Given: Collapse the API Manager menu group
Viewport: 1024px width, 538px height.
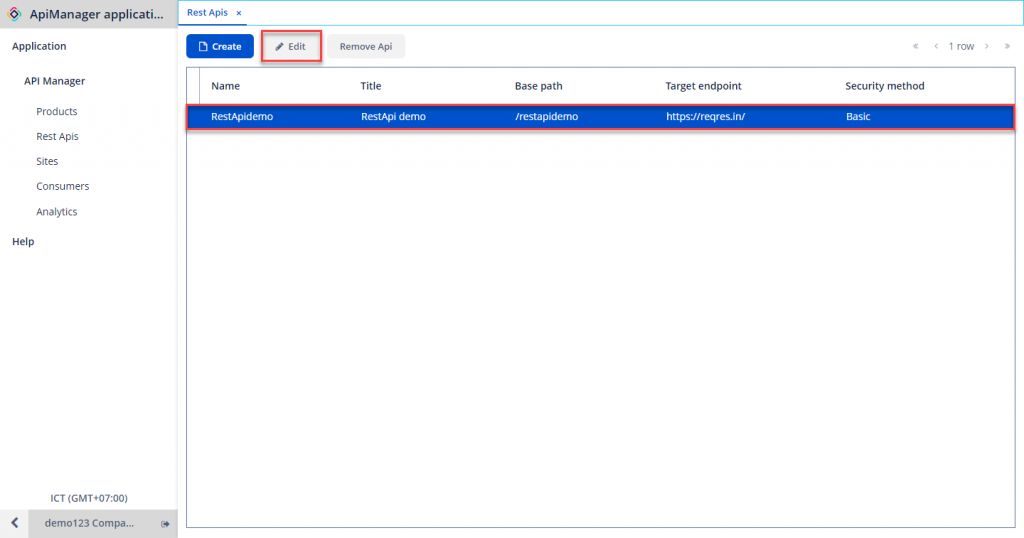Looking at the screenshot, I should [54, 81].
